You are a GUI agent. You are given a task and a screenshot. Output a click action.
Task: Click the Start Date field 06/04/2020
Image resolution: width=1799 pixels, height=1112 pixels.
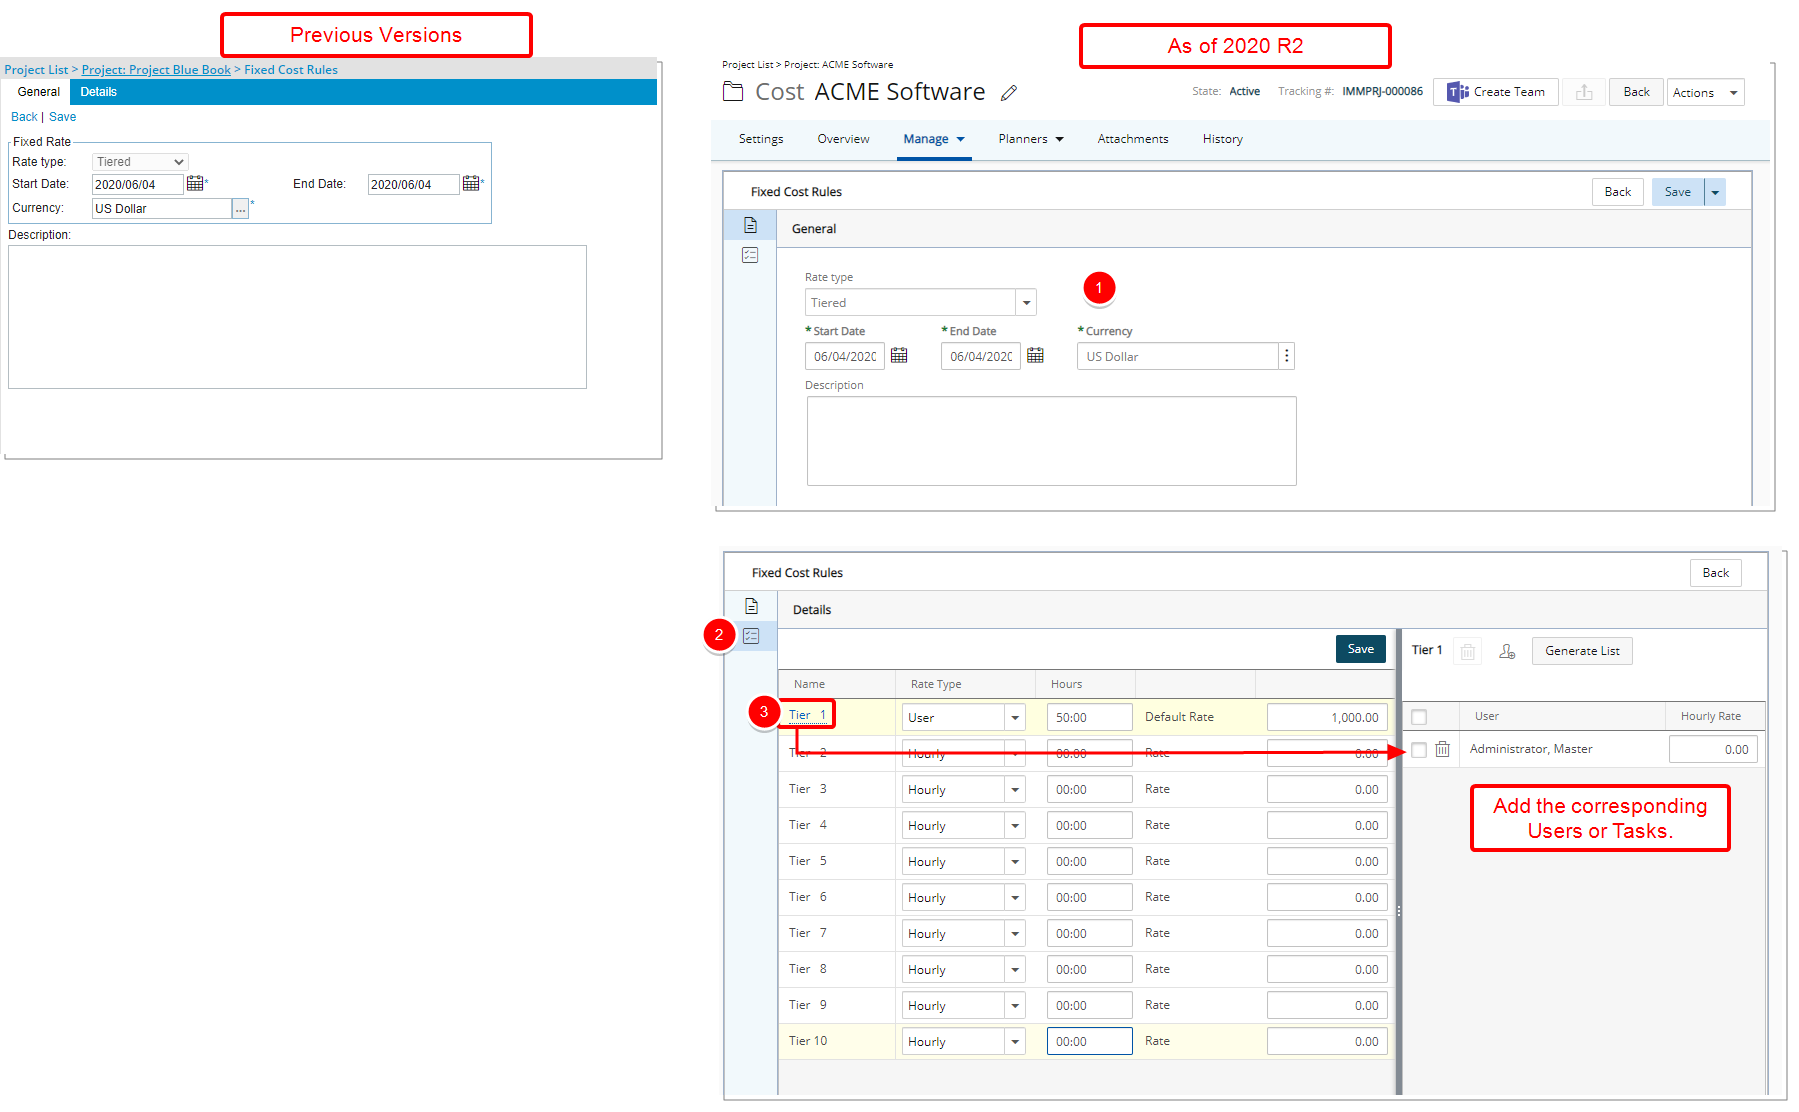[844, 356]
